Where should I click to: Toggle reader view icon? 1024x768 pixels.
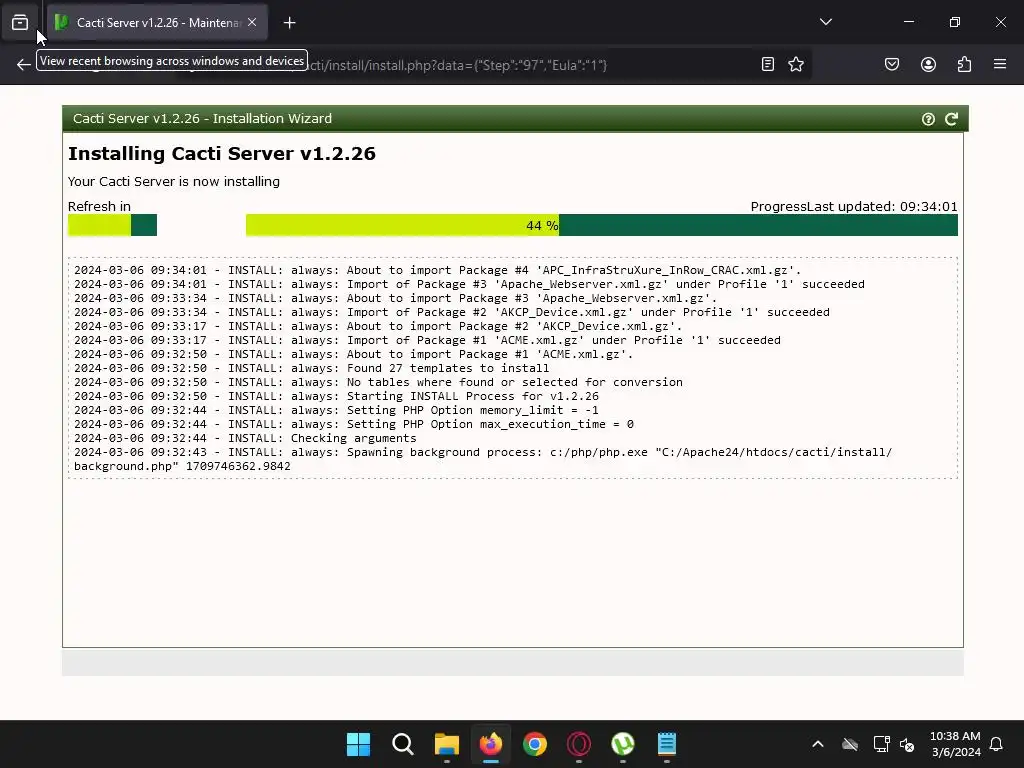[768, 64]
